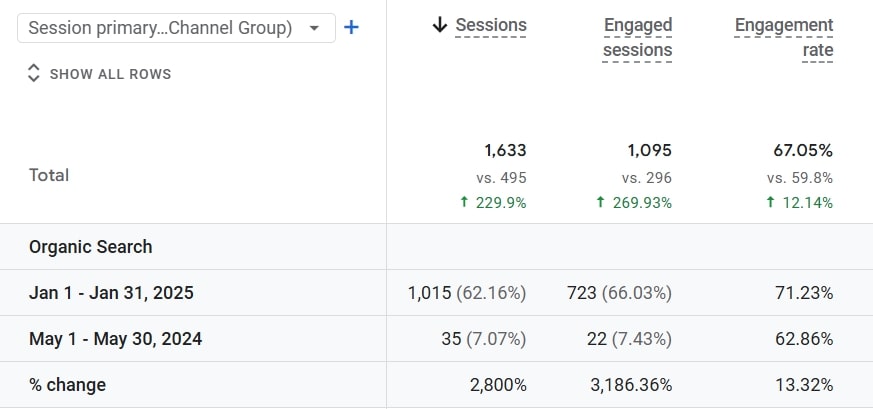The height and width of the screenshot is (409, 873).
Task: Click the 2,800% sessions change cell
Action: click(x=497, y=385)
